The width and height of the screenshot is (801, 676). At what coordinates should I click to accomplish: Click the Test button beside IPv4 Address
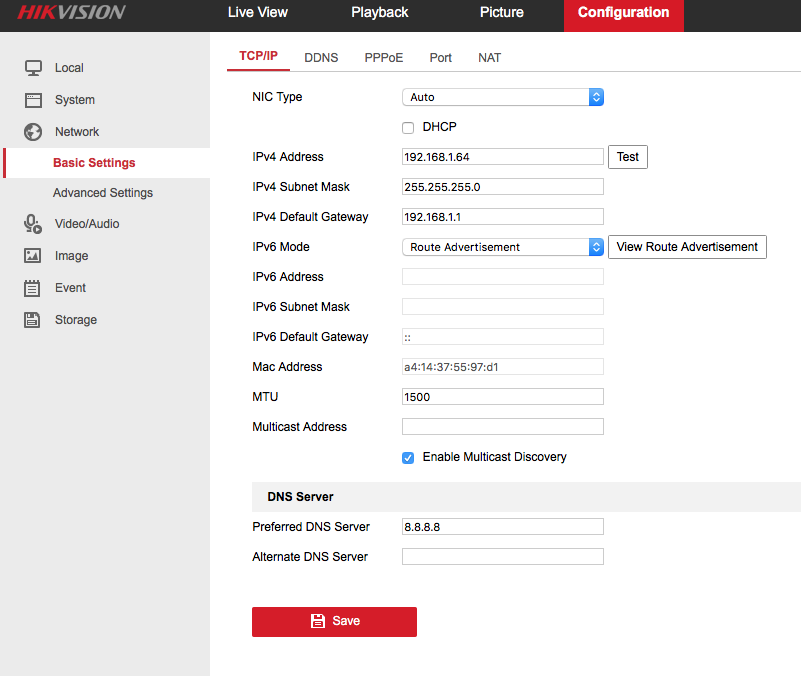click(628, 157)
